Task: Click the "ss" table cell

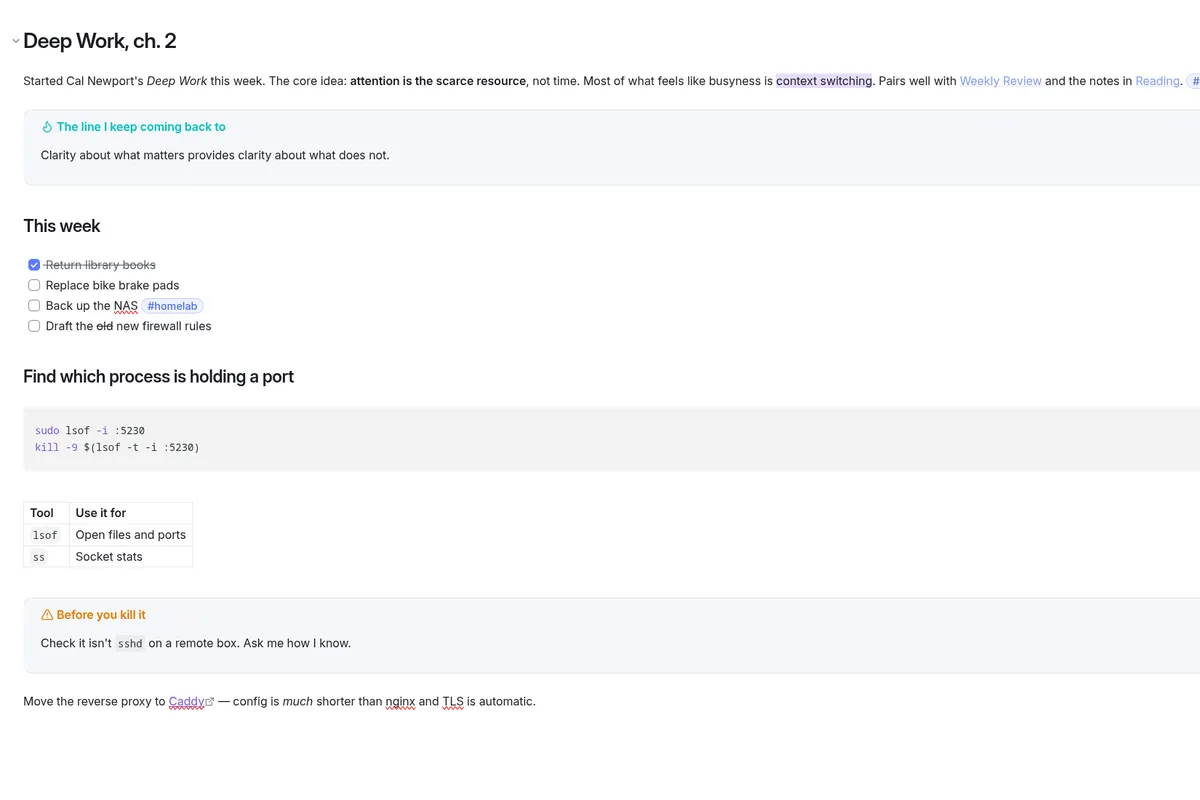Action: tap(46, 557)
